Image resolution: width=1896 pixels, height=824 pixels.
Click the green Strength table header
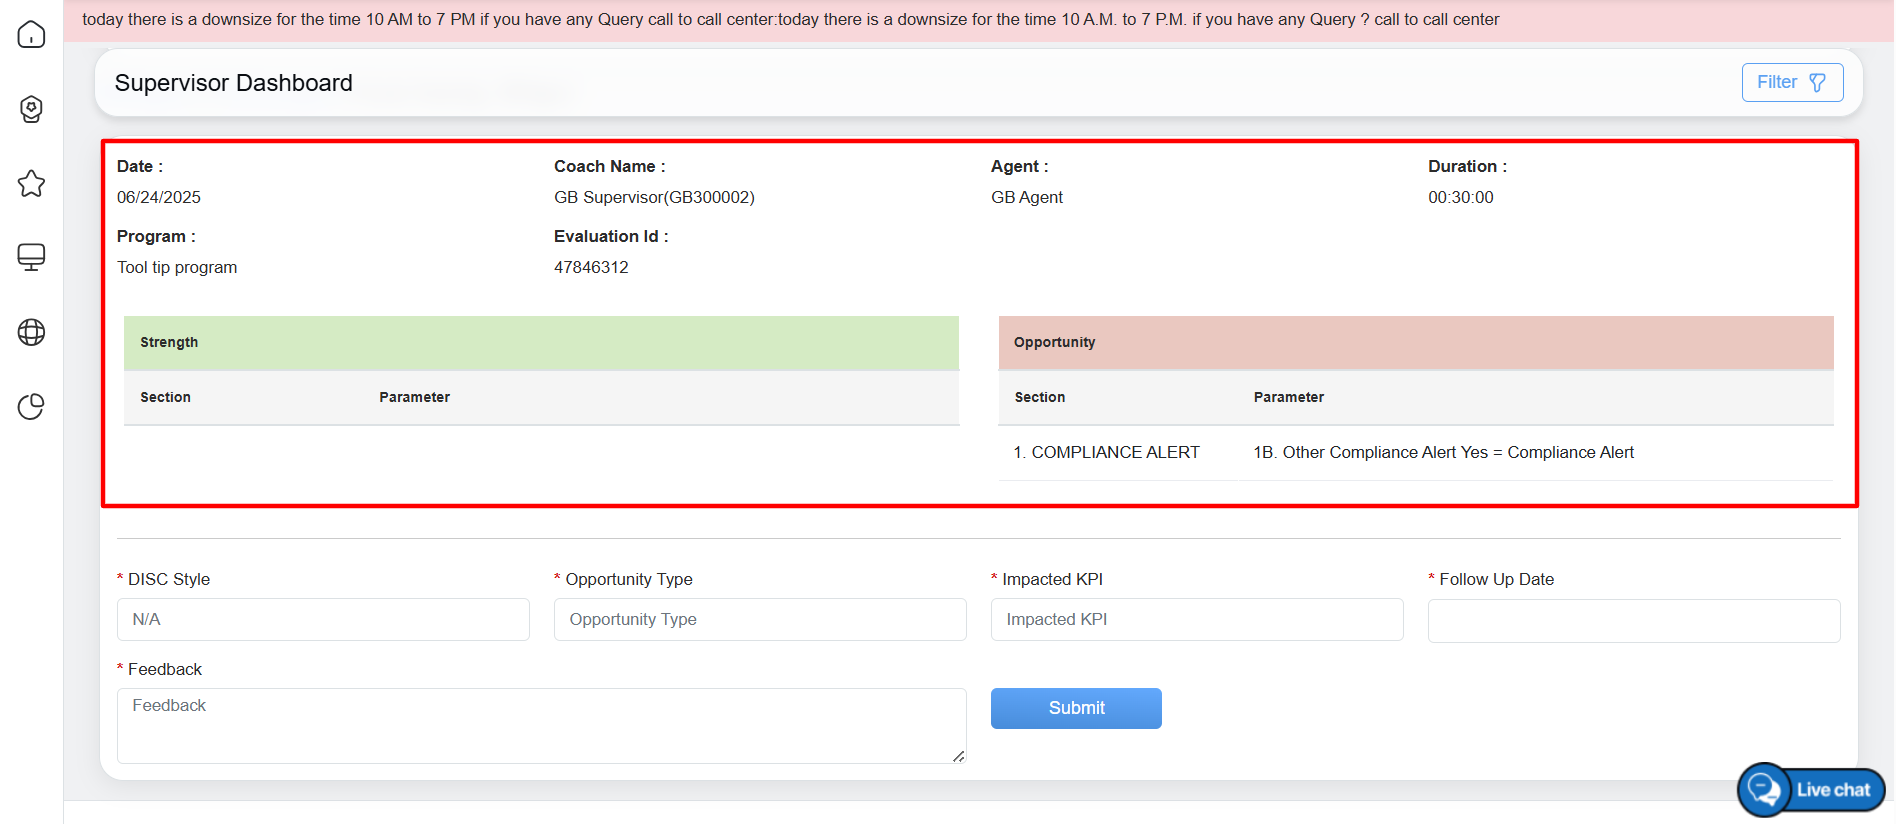point(541,343)
